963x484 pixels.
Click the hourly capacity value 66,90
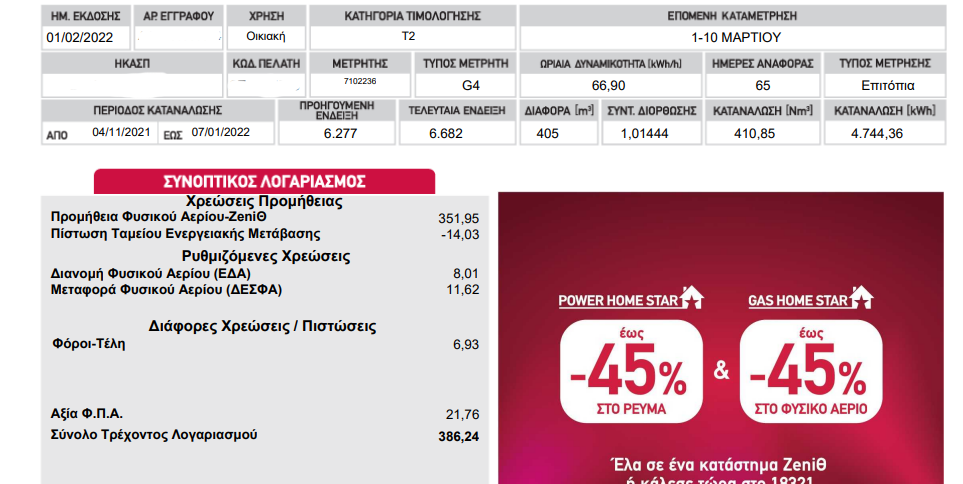tap(610, 85)
